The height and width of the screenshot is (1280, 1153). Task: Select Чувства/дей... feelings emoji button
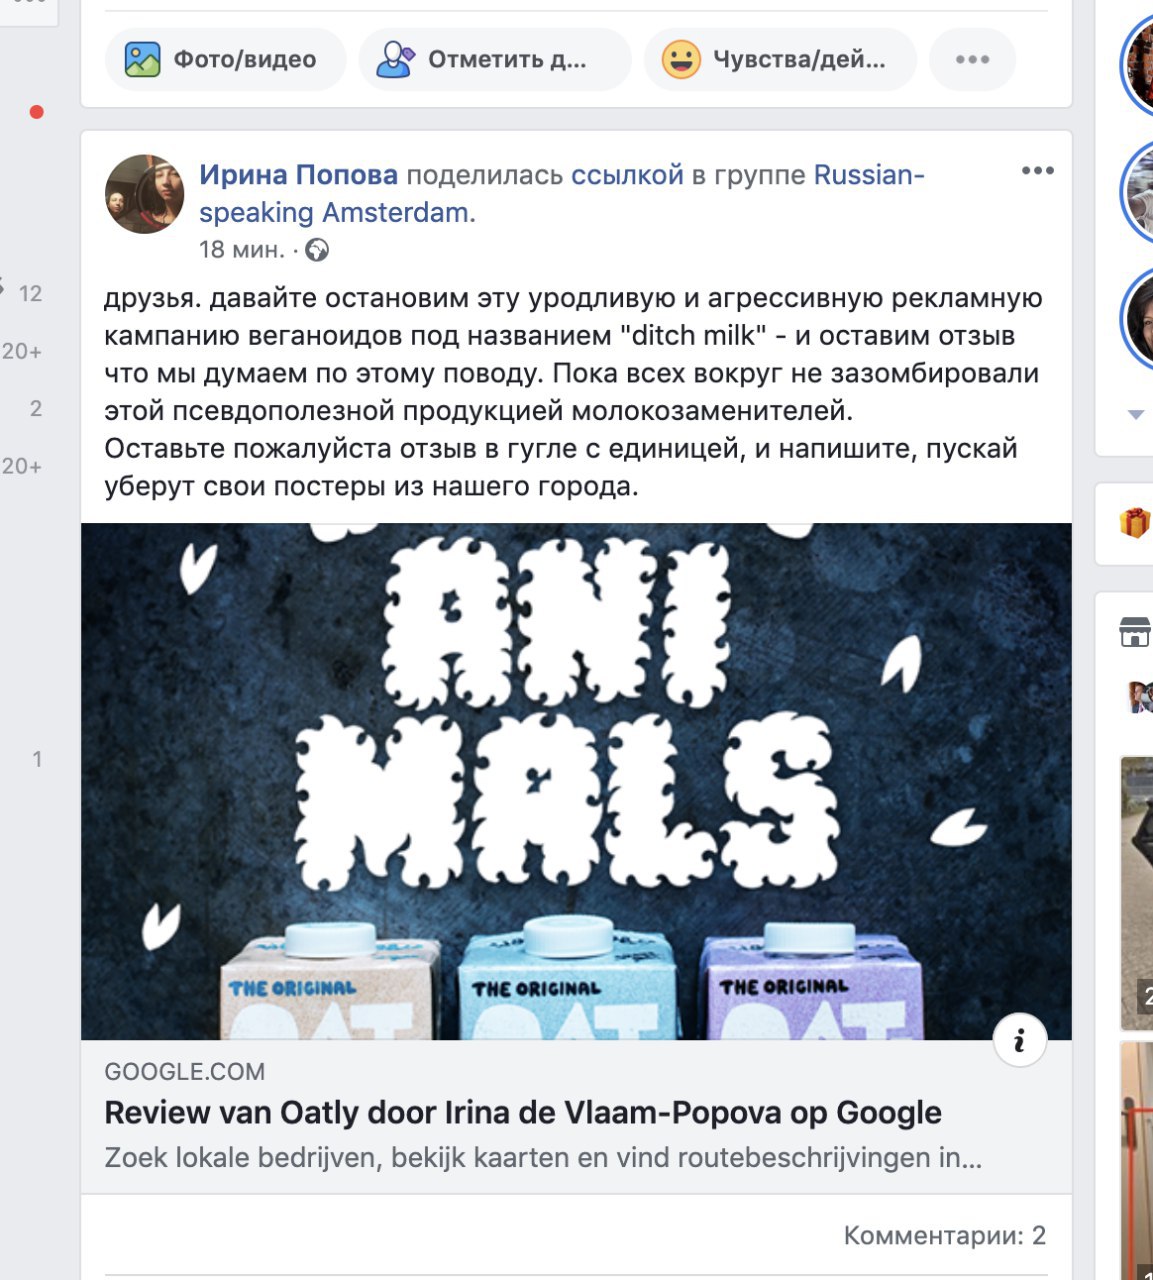(x=780, y=60)
